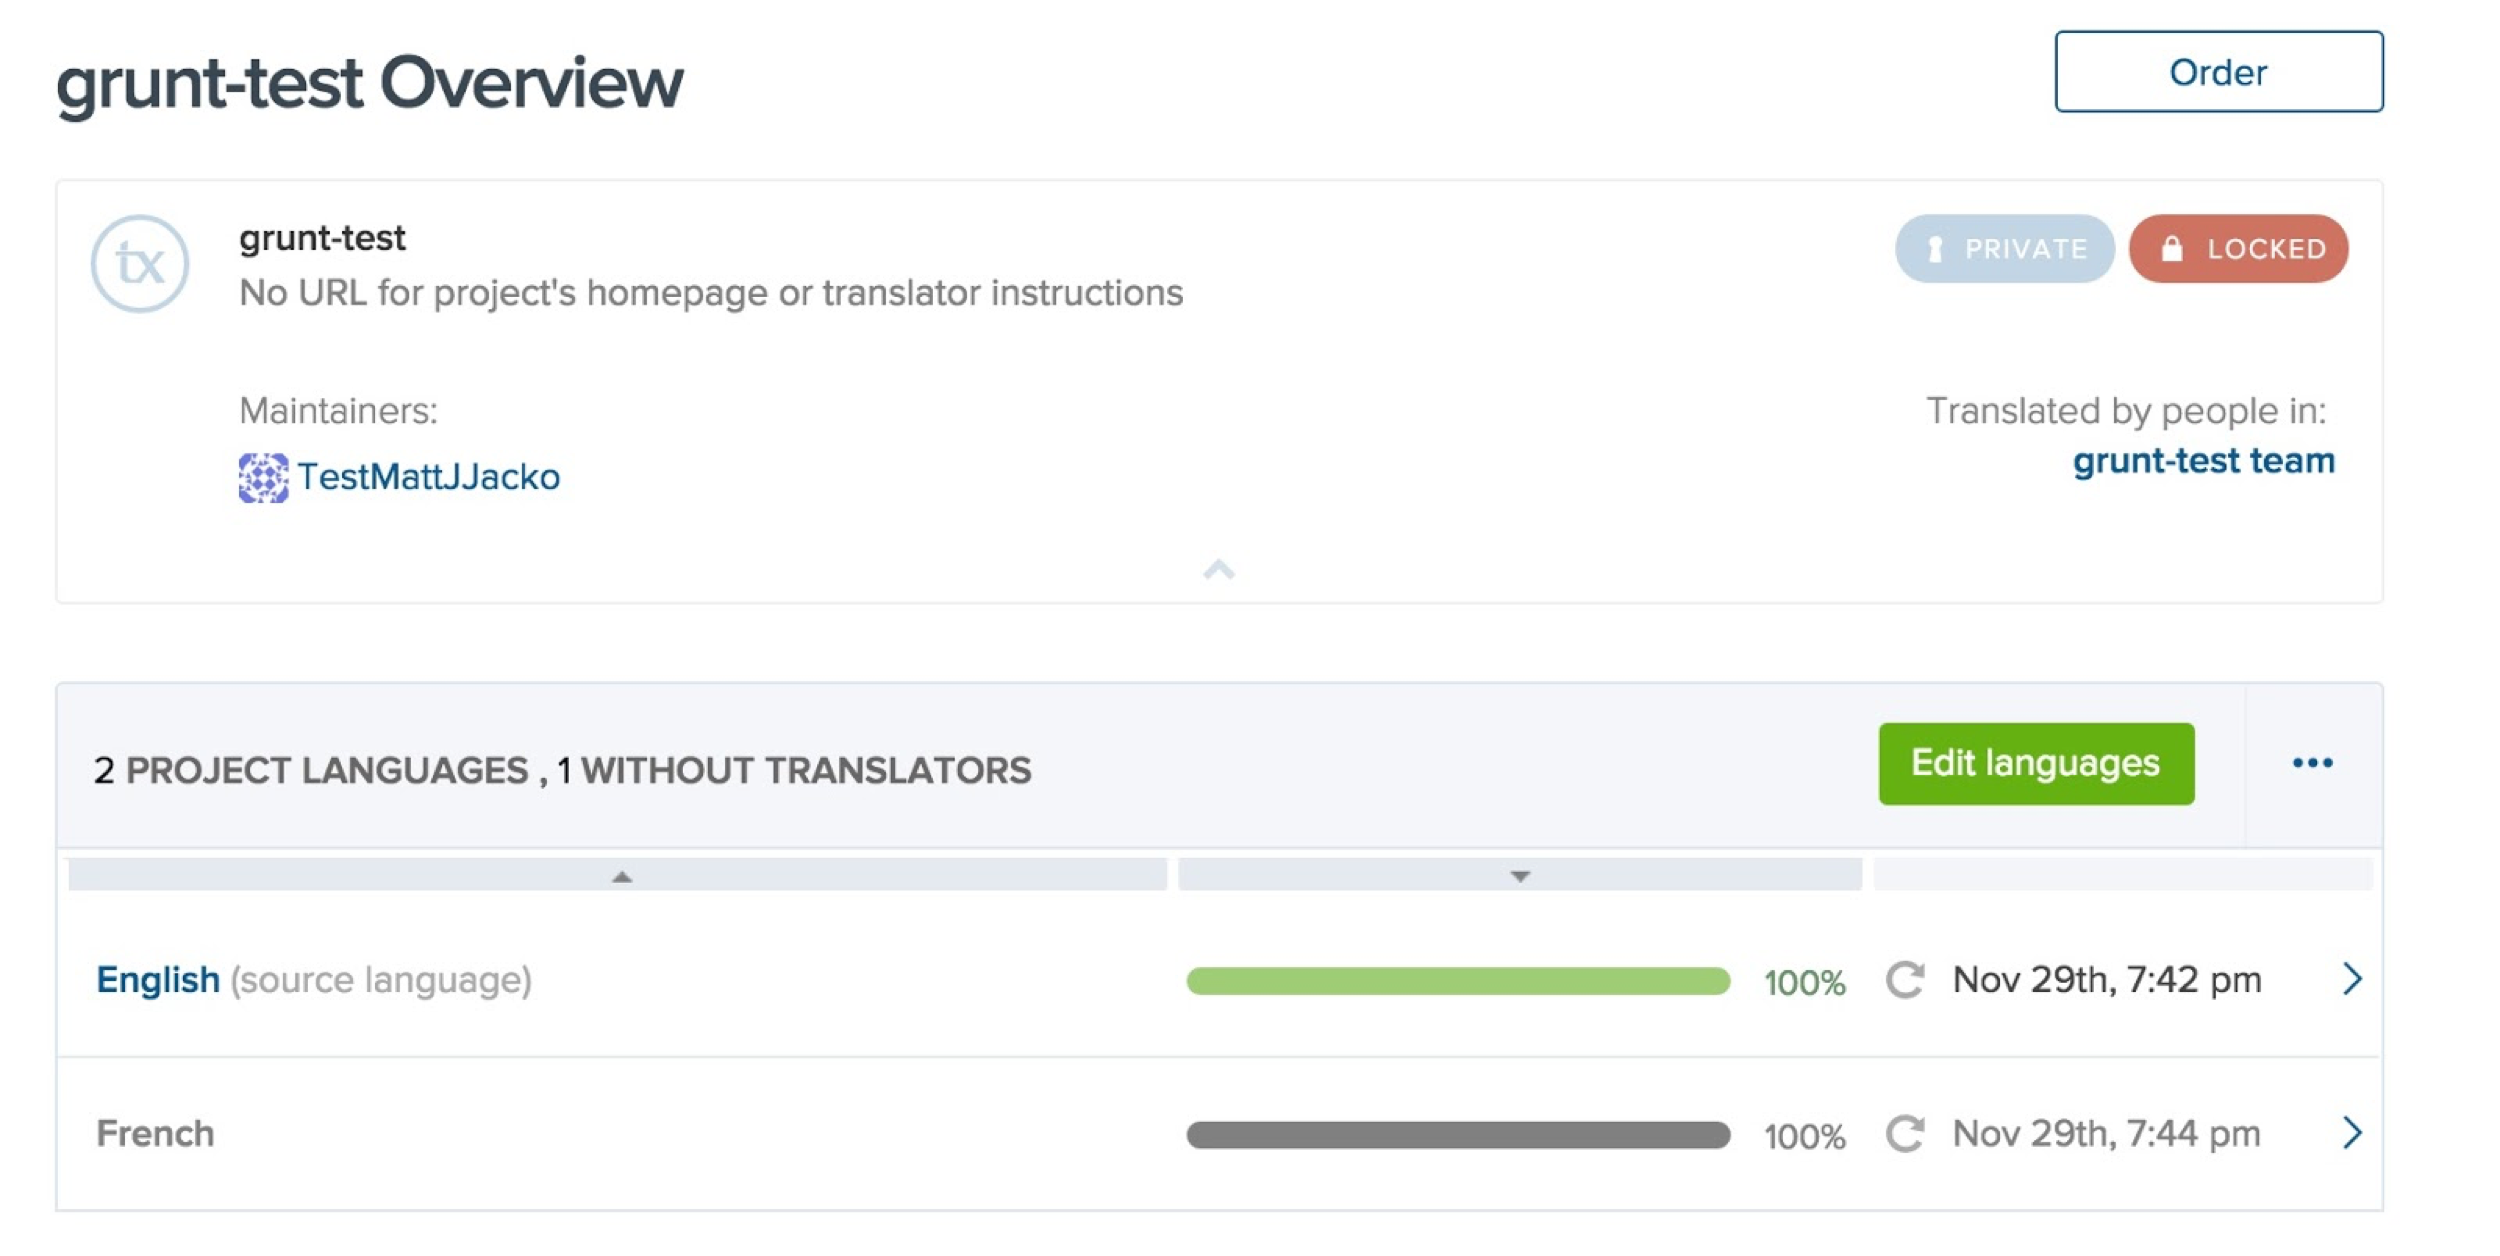Viewport: 2500px width, 1256px height.
Task: Click TestMattJJacko's avatar icon
Action: click(x=263, y=477)
